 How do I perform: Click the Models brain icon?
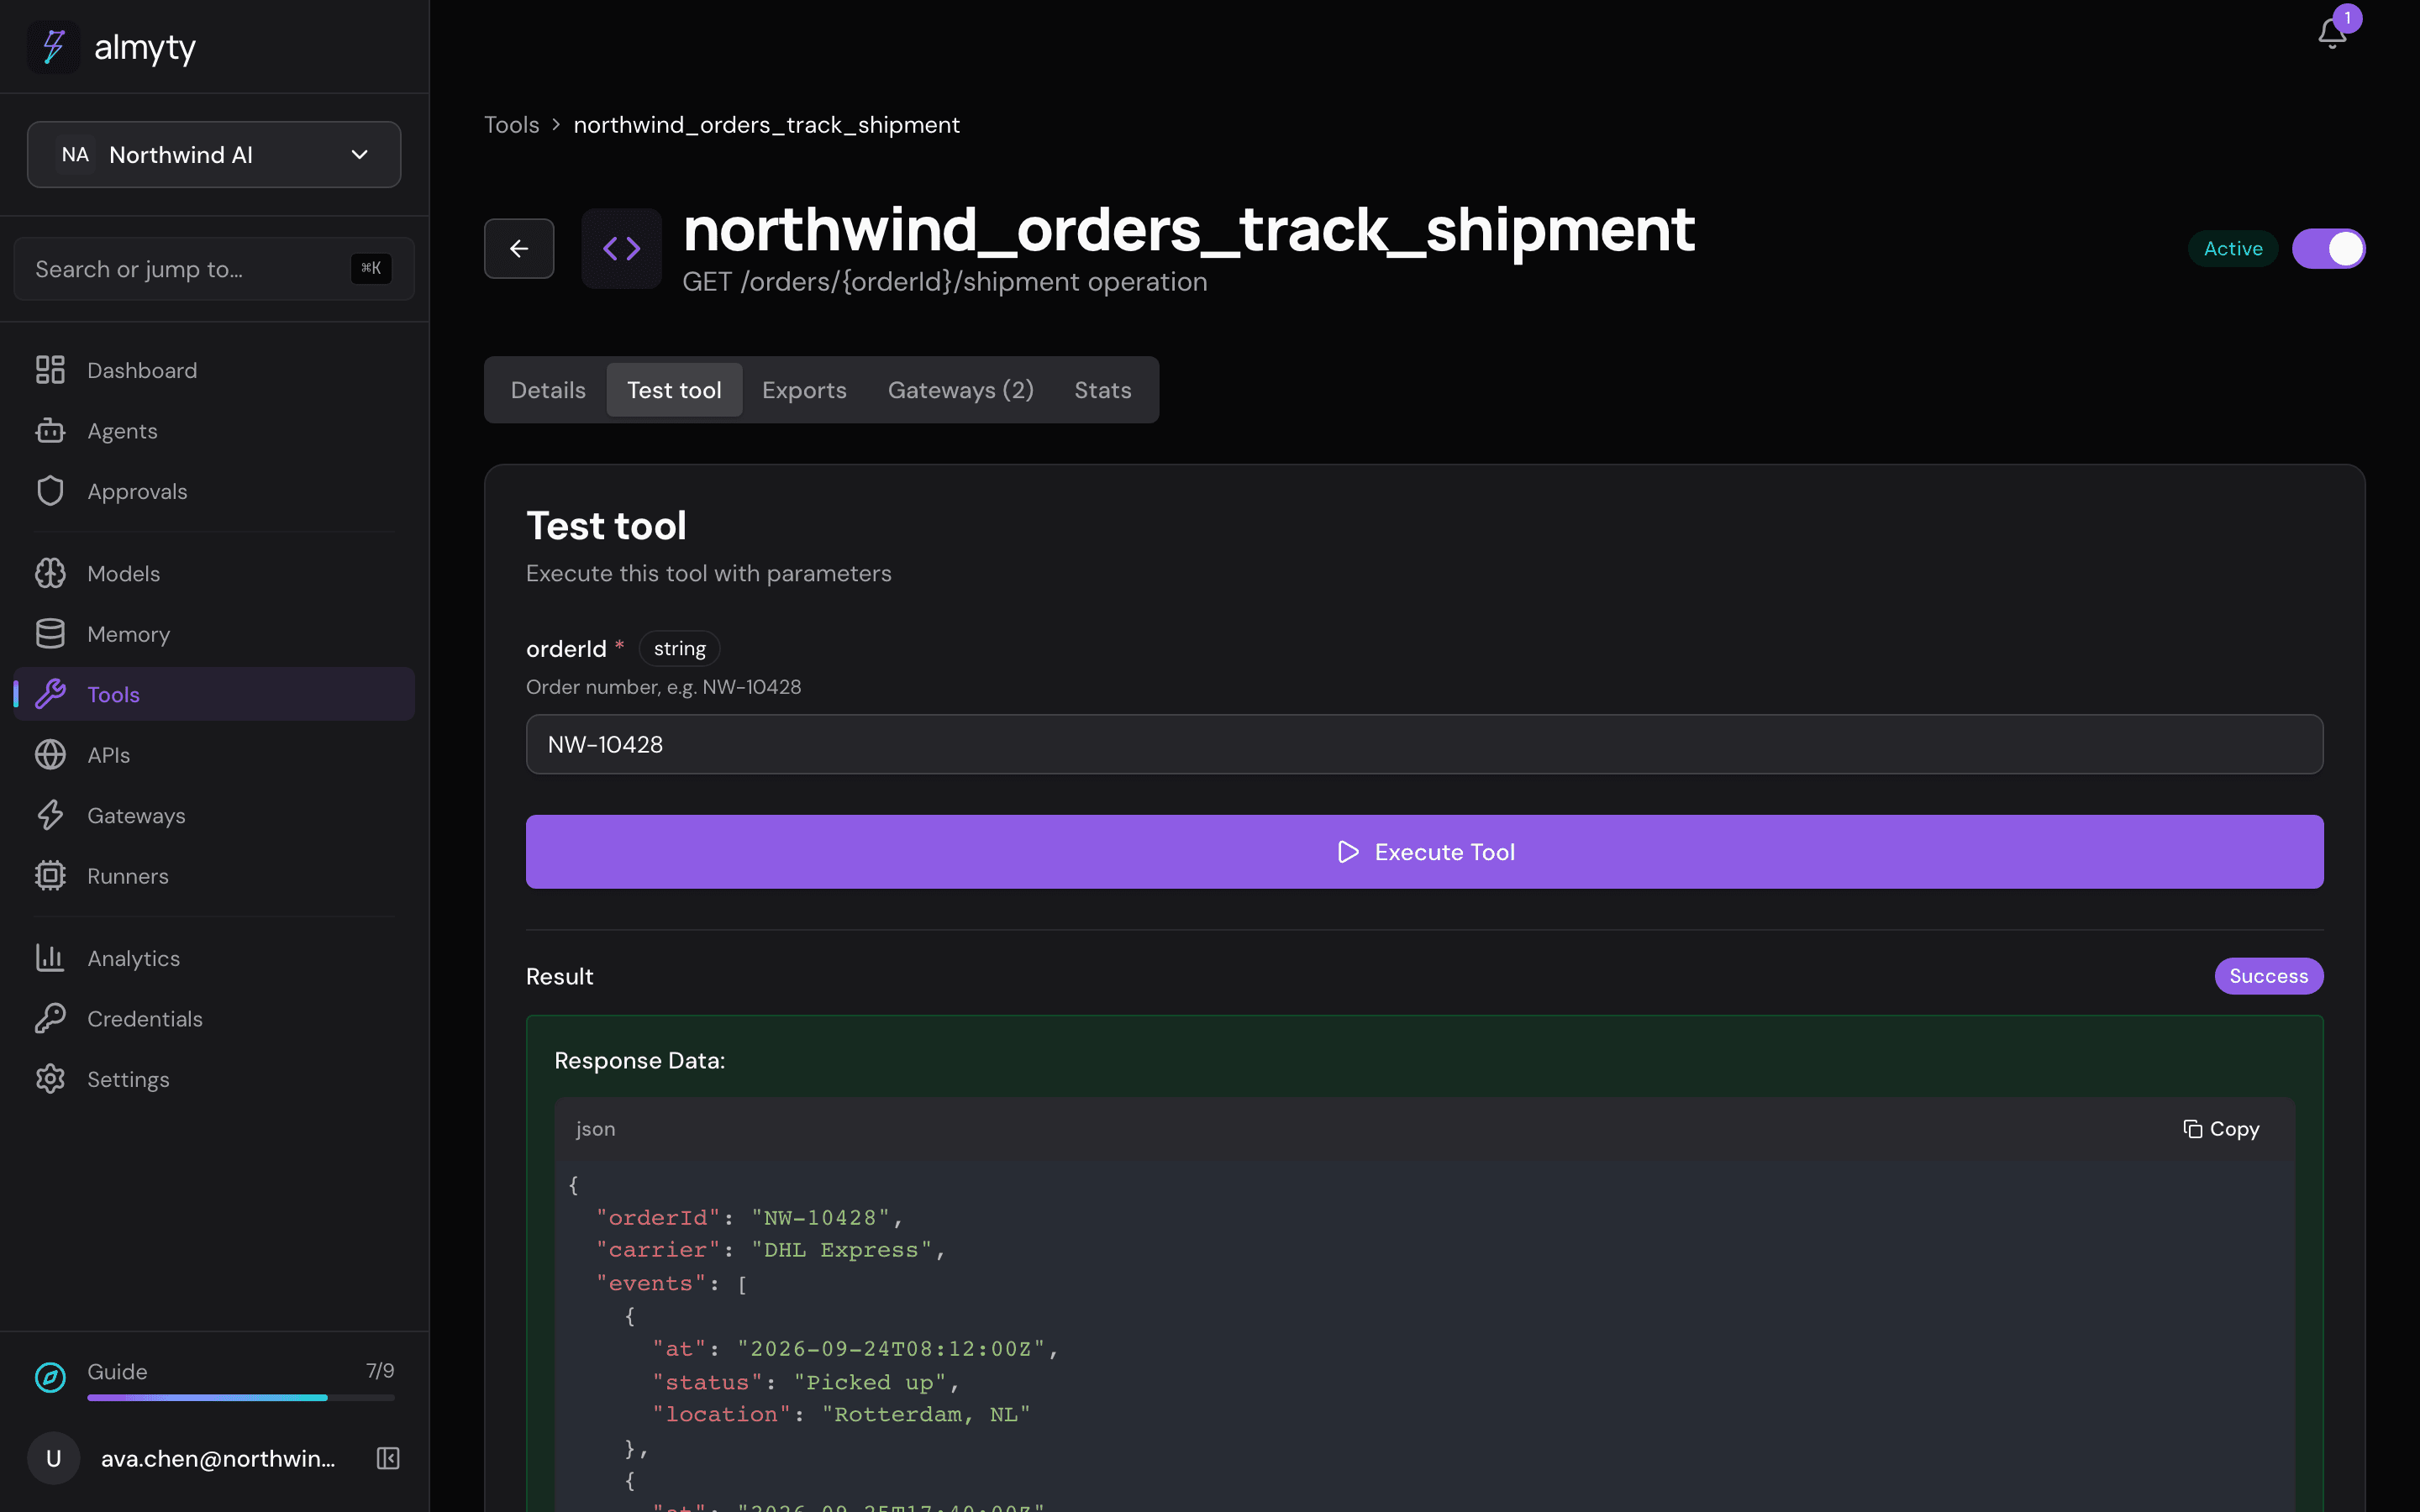coord(50,573)
